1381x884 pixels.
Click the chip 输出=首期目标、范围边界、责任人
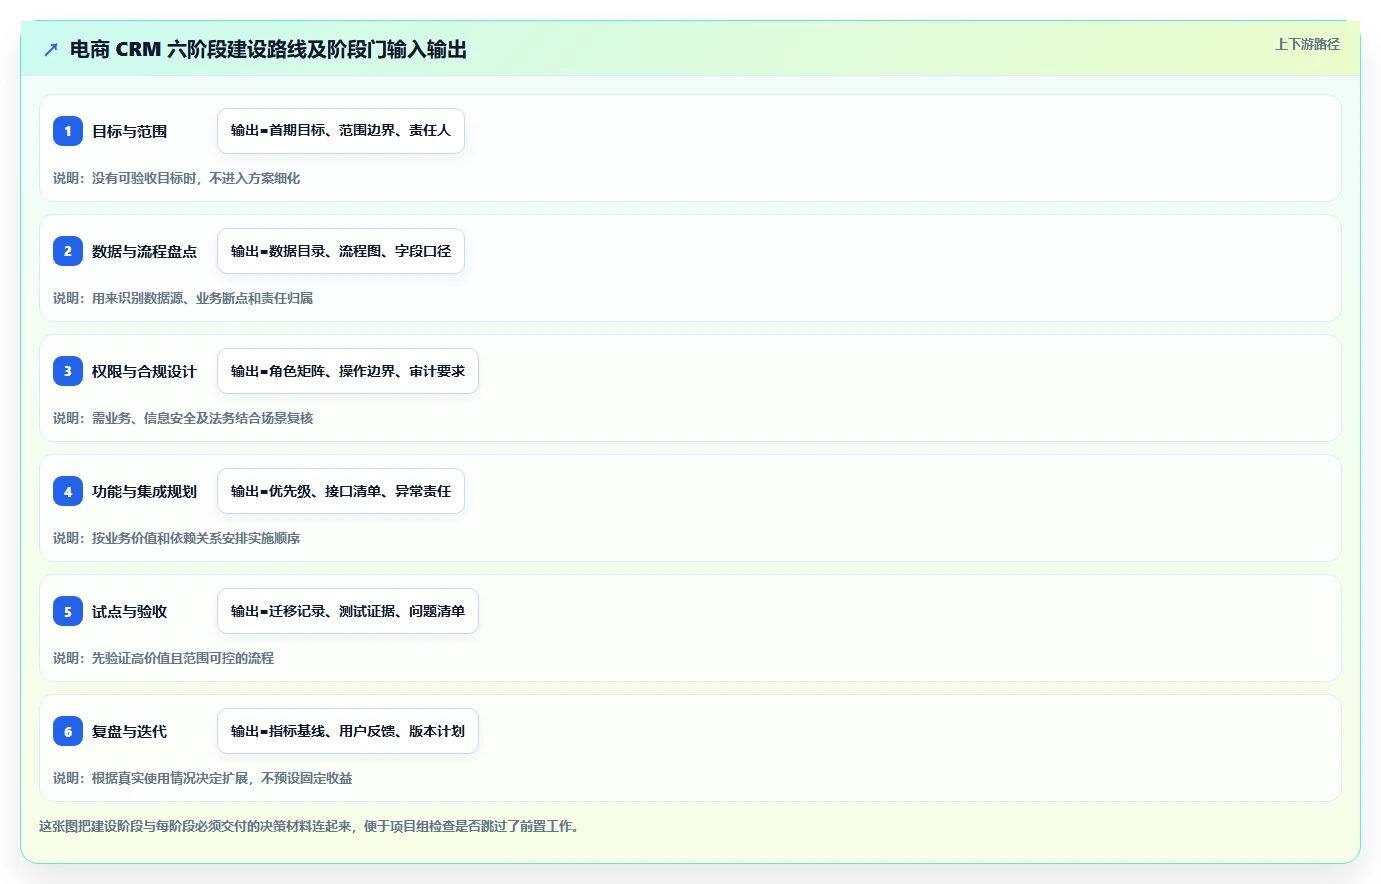pos(341,131)
